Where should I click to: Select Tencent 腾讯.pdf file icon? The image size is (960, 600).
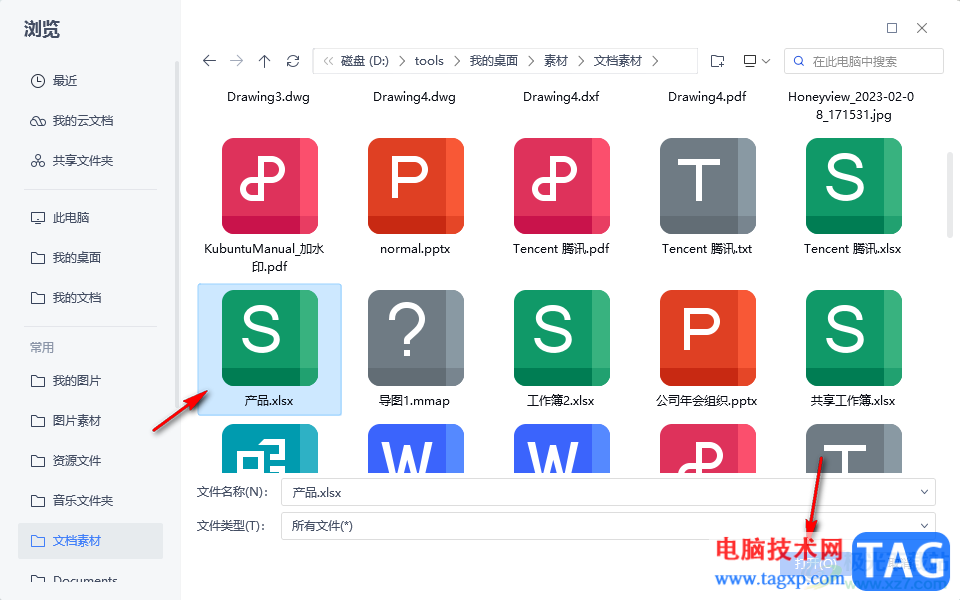coord(561,186)
